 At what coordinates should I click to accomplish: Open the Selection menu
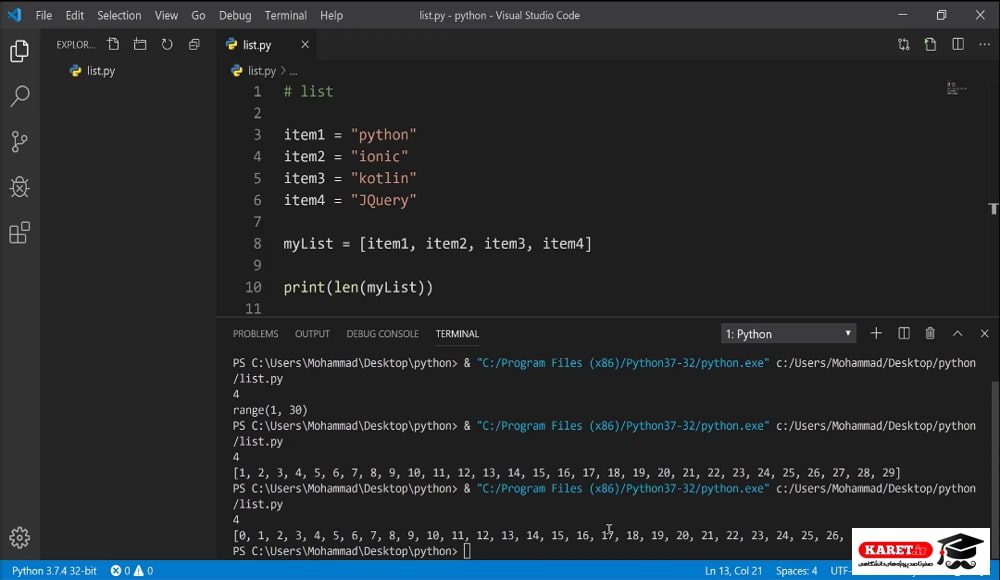119,15
